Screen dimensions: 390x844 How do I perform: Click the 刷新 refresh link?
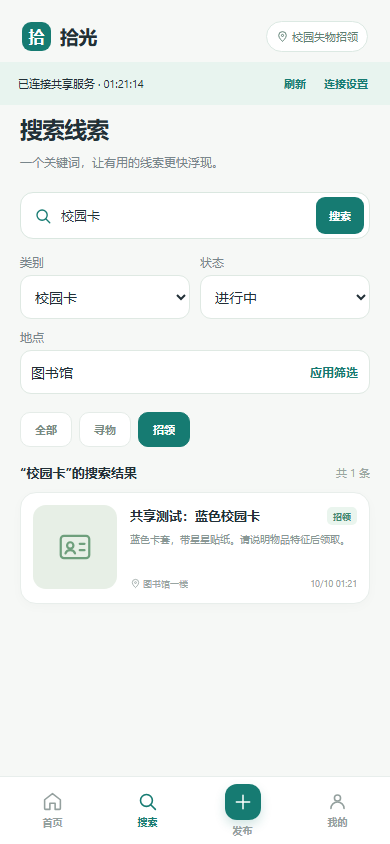[x=295, y=84]
